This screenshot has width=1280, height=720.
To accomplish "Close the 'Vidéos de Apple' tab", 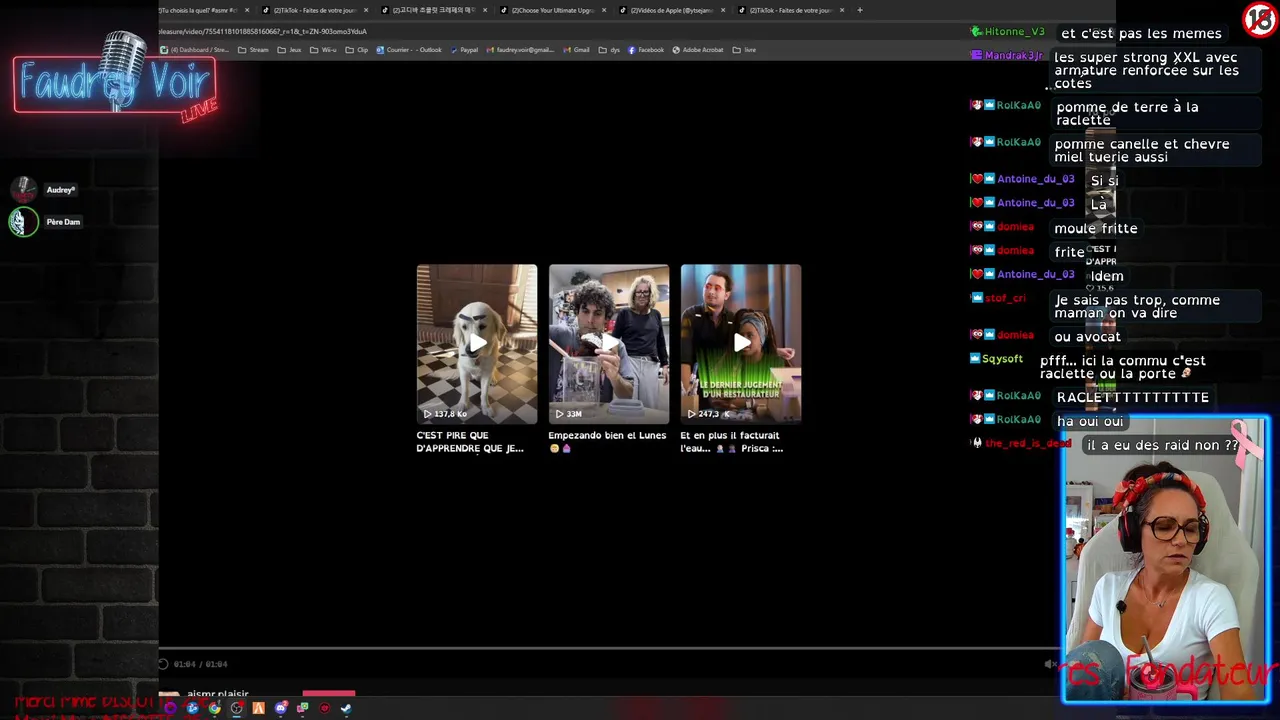I will click(723, 10).
